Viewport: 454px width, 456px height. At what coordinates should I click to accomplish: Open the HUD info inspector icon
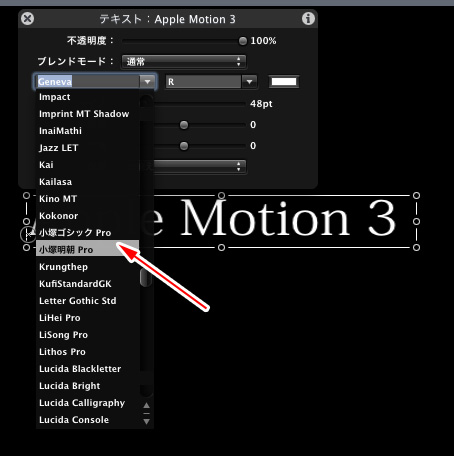pos(308,19)
